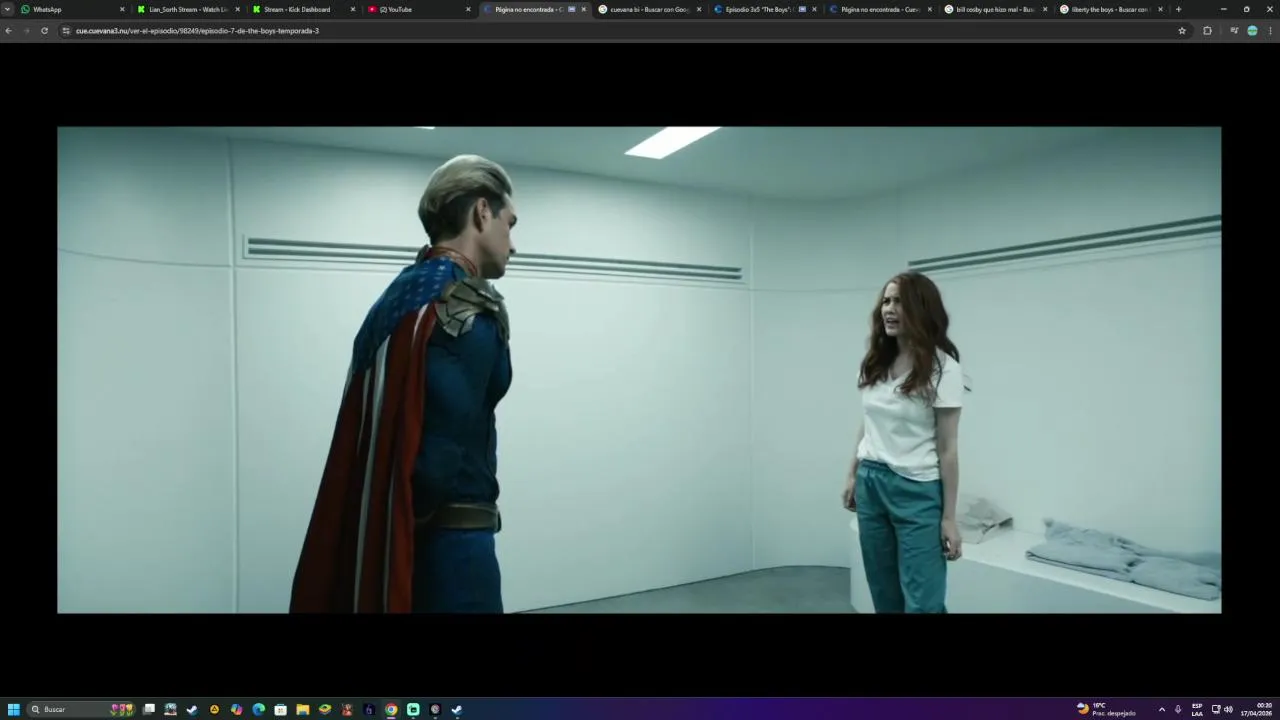This screenshot has height=720, width=1280.
Task: Open the tab search dropdown arrow
Action: coord(7,9)
